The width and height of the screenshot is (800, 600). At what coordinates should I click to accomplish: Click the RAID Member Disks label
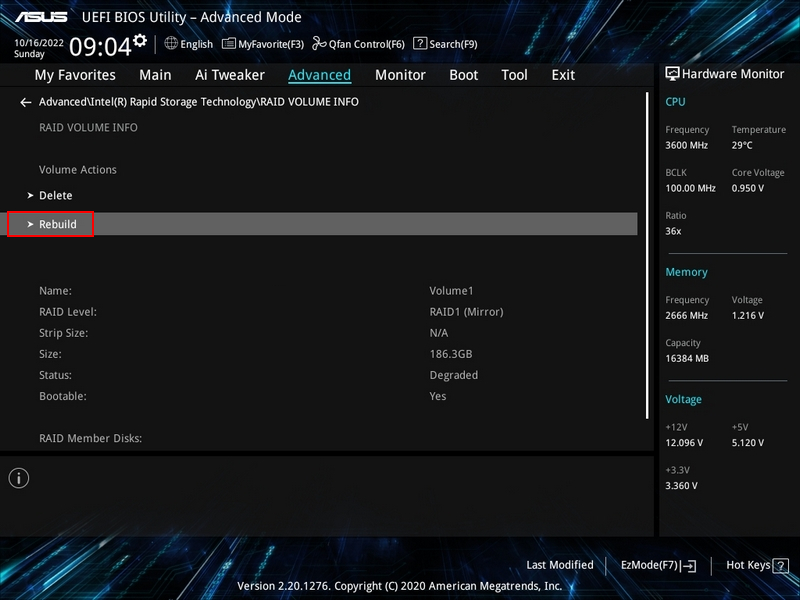point(90,438)
